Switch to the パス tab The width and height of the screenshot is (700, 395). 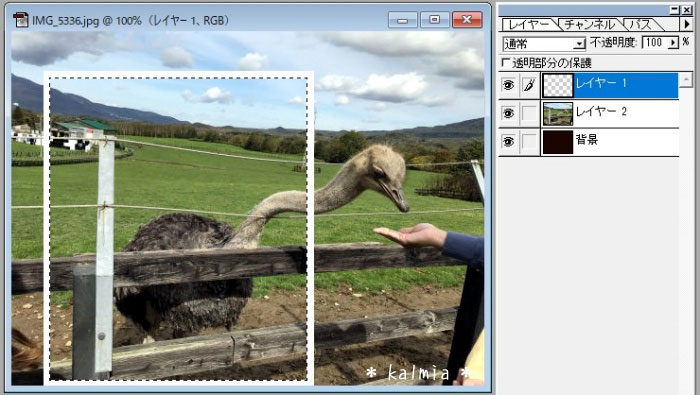pyautogui.click(x=640, y=25)
